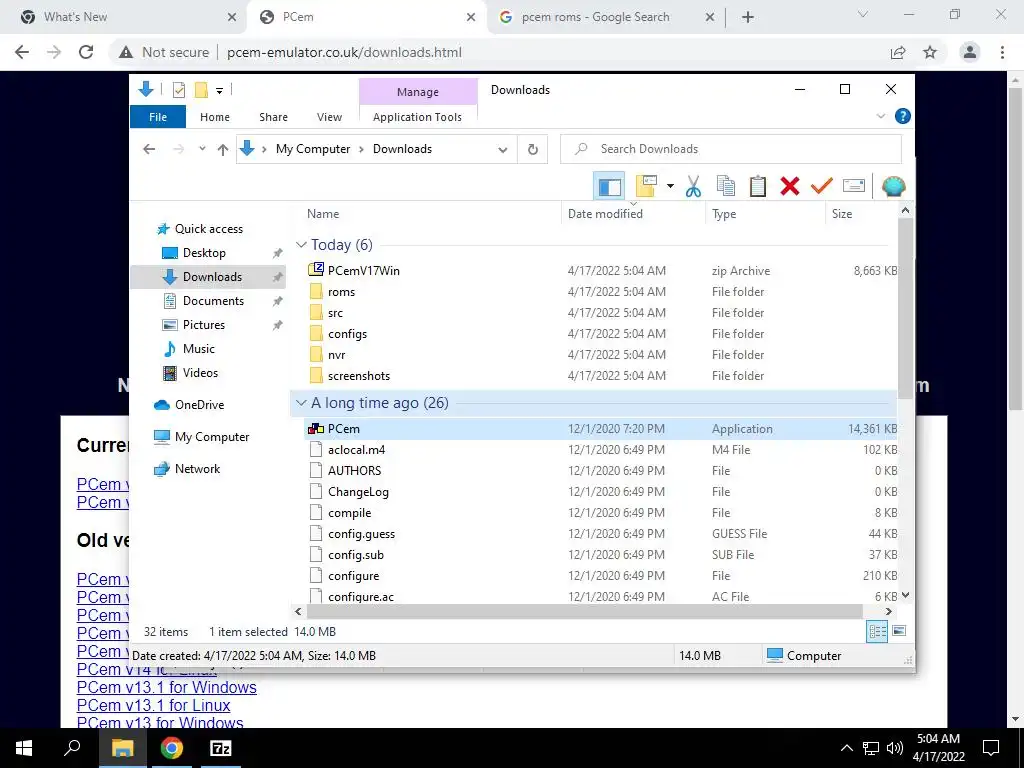Image resolution: width=1024 pixels, height=768 pixels.
Task: Select the configs folder
Action: [347, 334]
